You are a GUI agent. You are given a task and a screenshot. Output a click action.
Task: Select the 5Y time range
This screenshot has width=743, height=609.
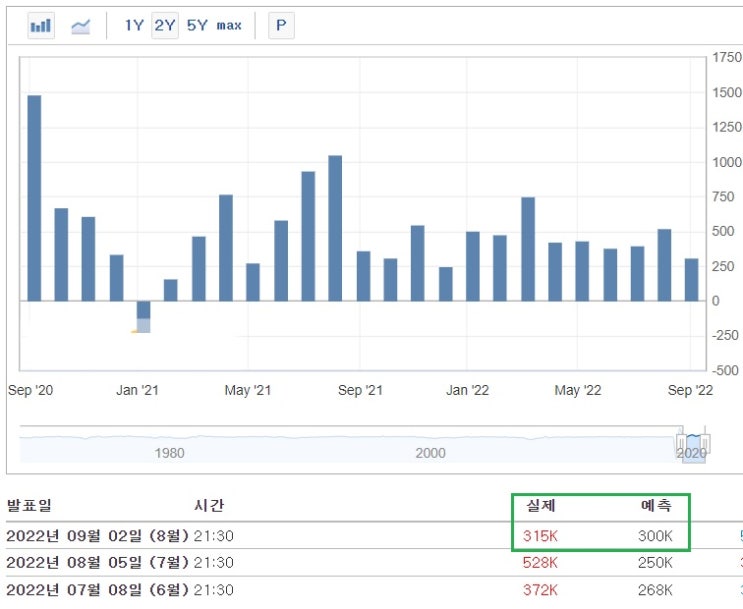pyautogui.click(x=197, y=25)
